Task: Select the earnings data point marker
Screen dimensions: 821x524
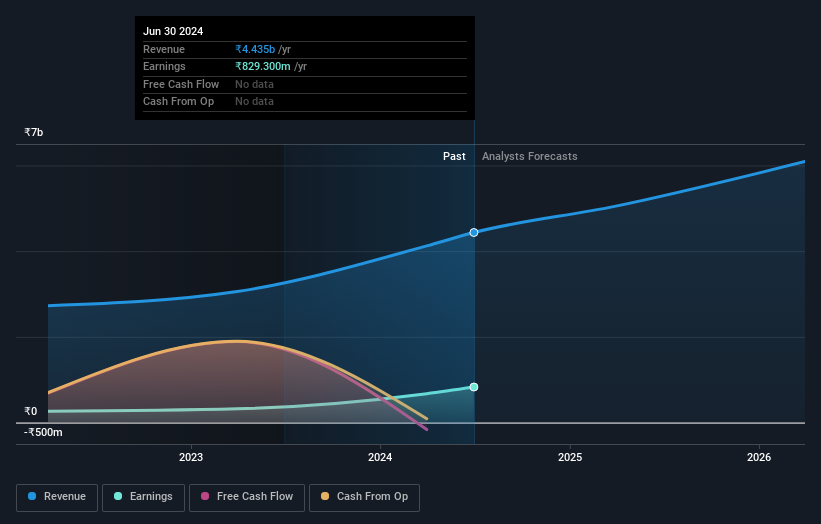Action: pyautogui.click(x=474, y=387)
